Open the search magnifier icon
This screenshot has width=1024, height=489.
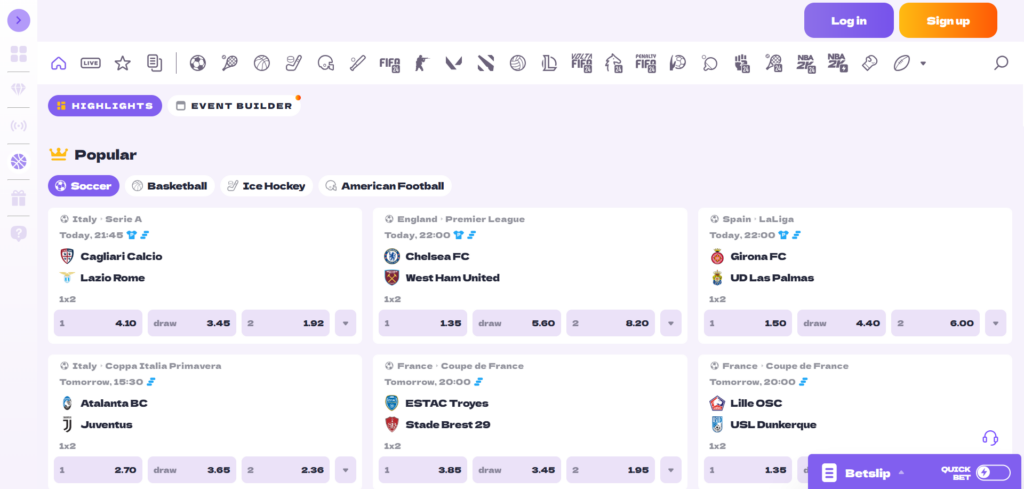(1000, 63)
